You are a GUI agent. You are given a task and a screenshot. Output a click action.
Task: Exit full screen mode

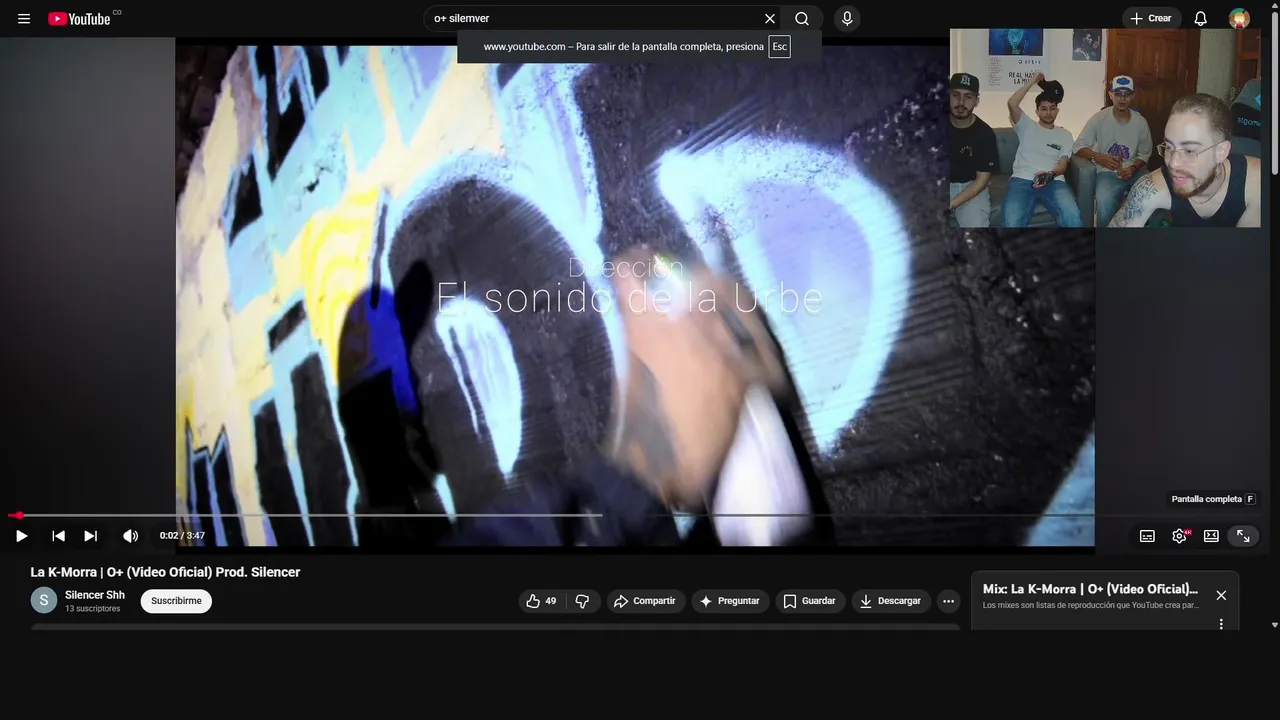click(x=1243, y=536)
